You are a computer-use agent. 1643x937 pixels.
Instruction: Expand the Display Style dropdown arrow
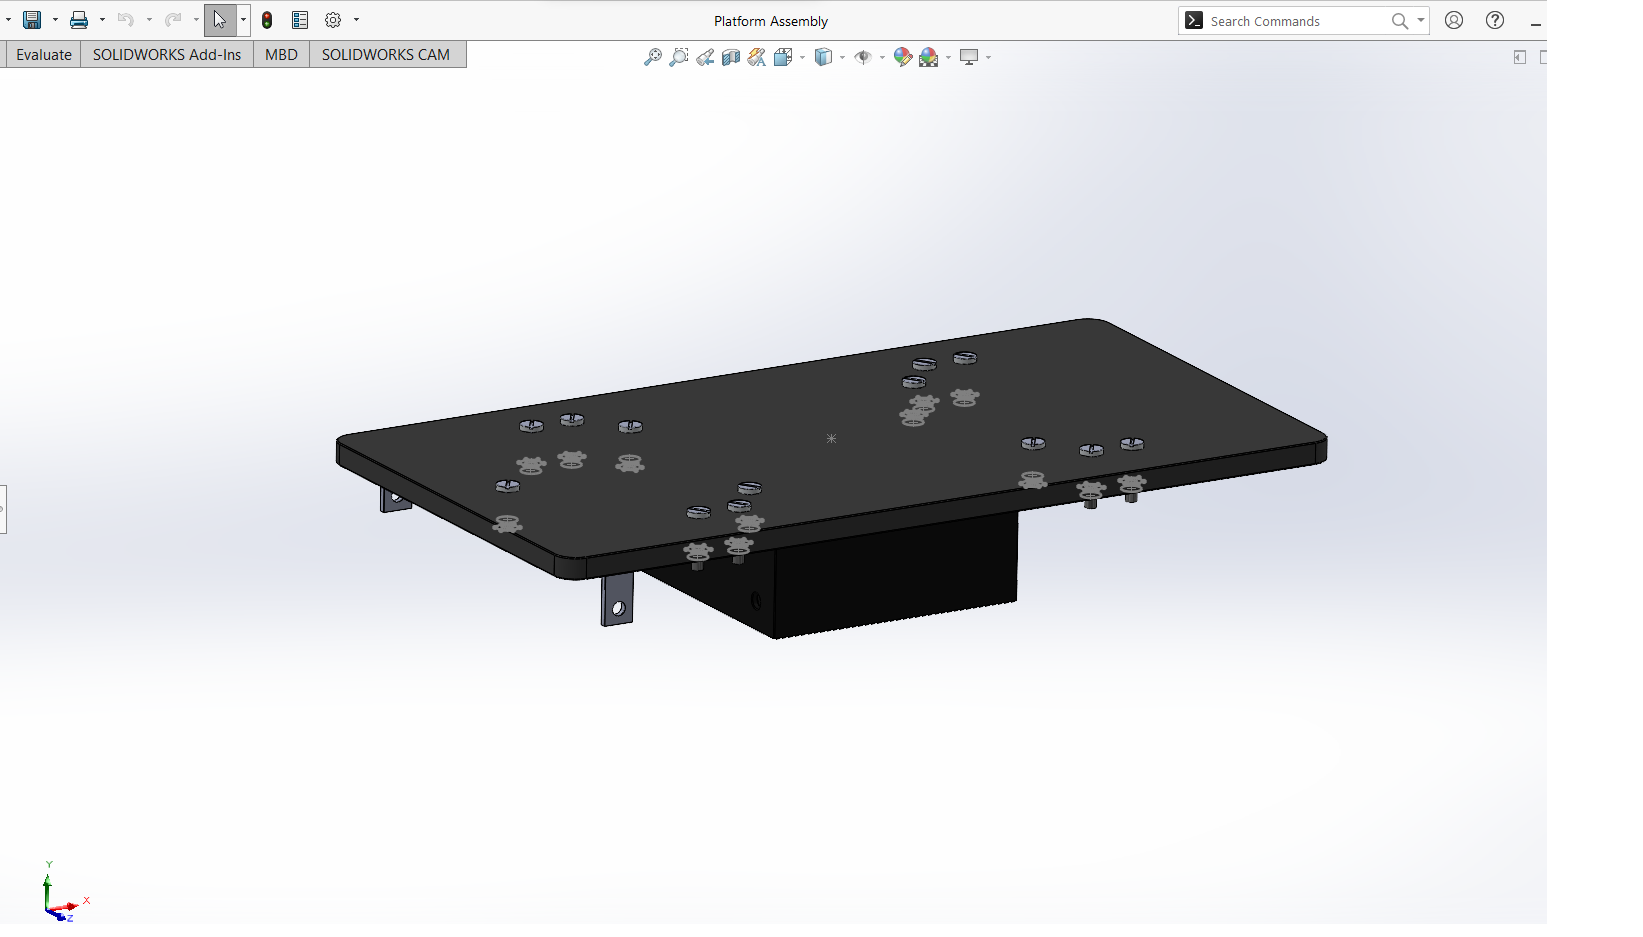pyautogui.click(x=842, y=57)
